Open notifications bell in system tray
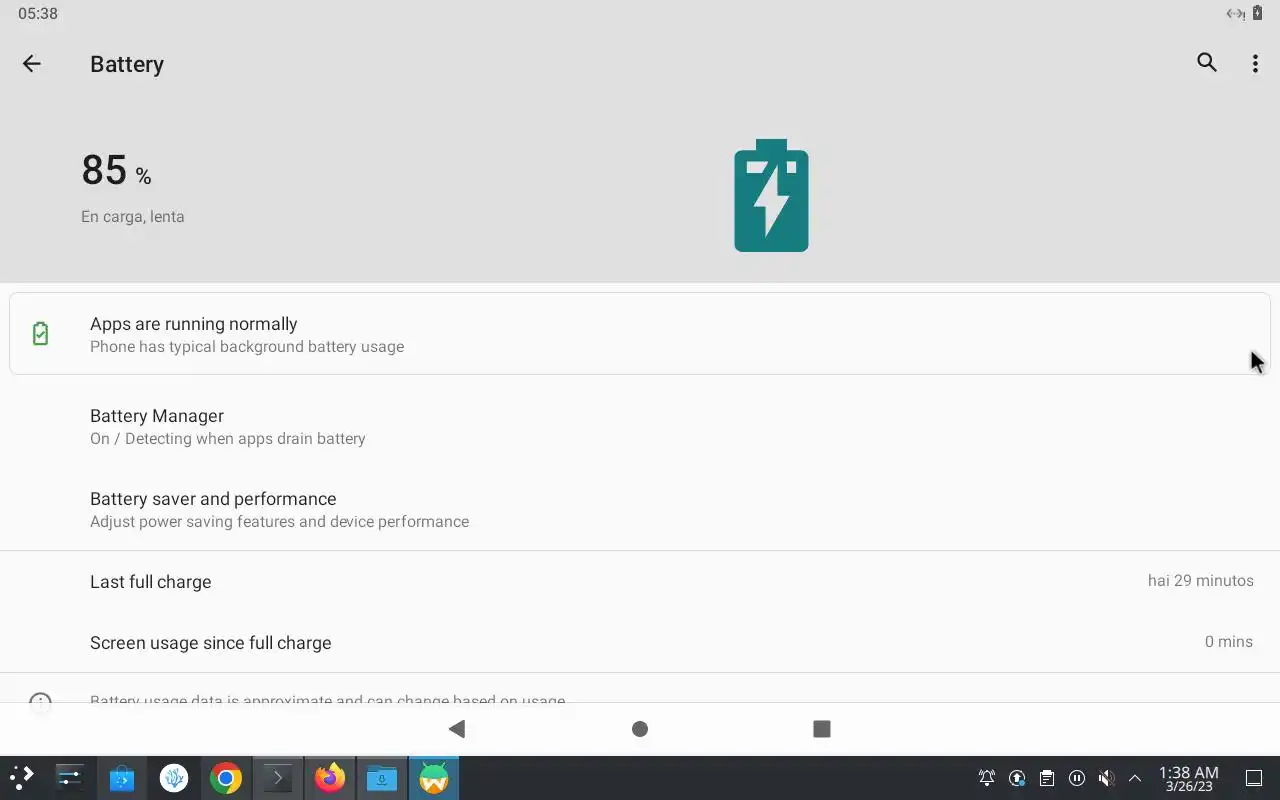 pos(987,778)
